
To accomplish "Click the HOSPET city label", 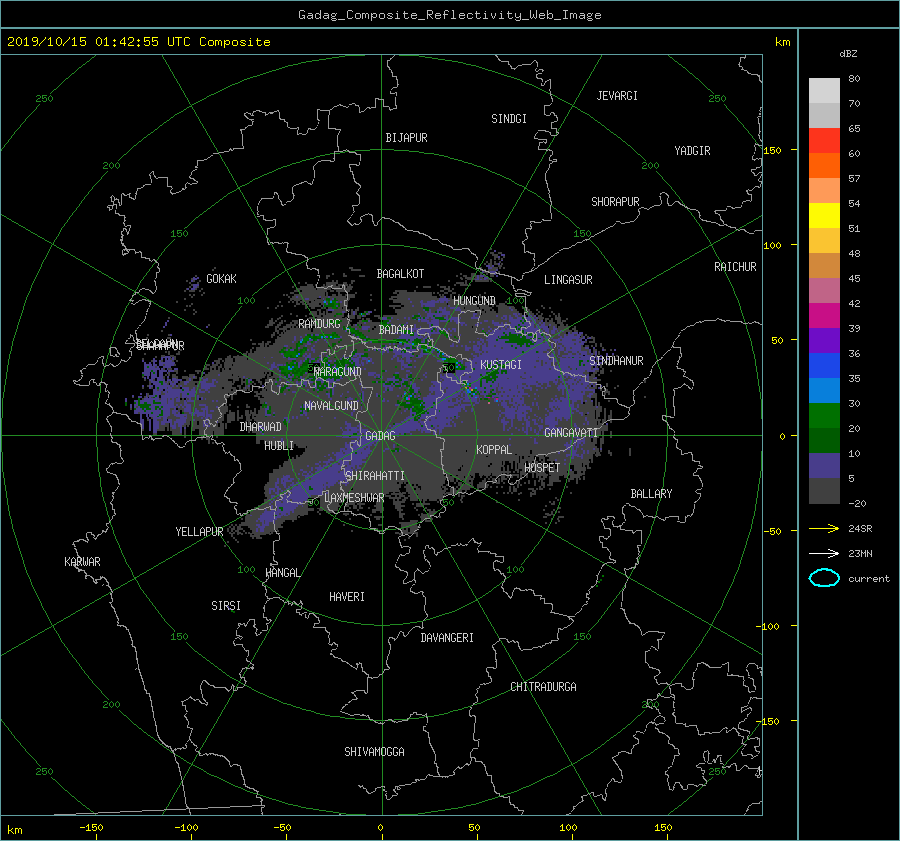I will 542,468.
